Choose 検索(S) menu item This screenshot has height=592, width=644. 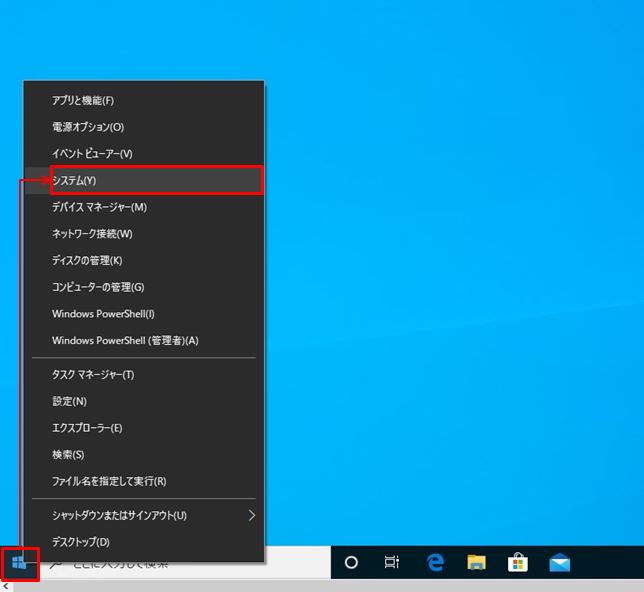pyautogui.click(x=144, y=455)
